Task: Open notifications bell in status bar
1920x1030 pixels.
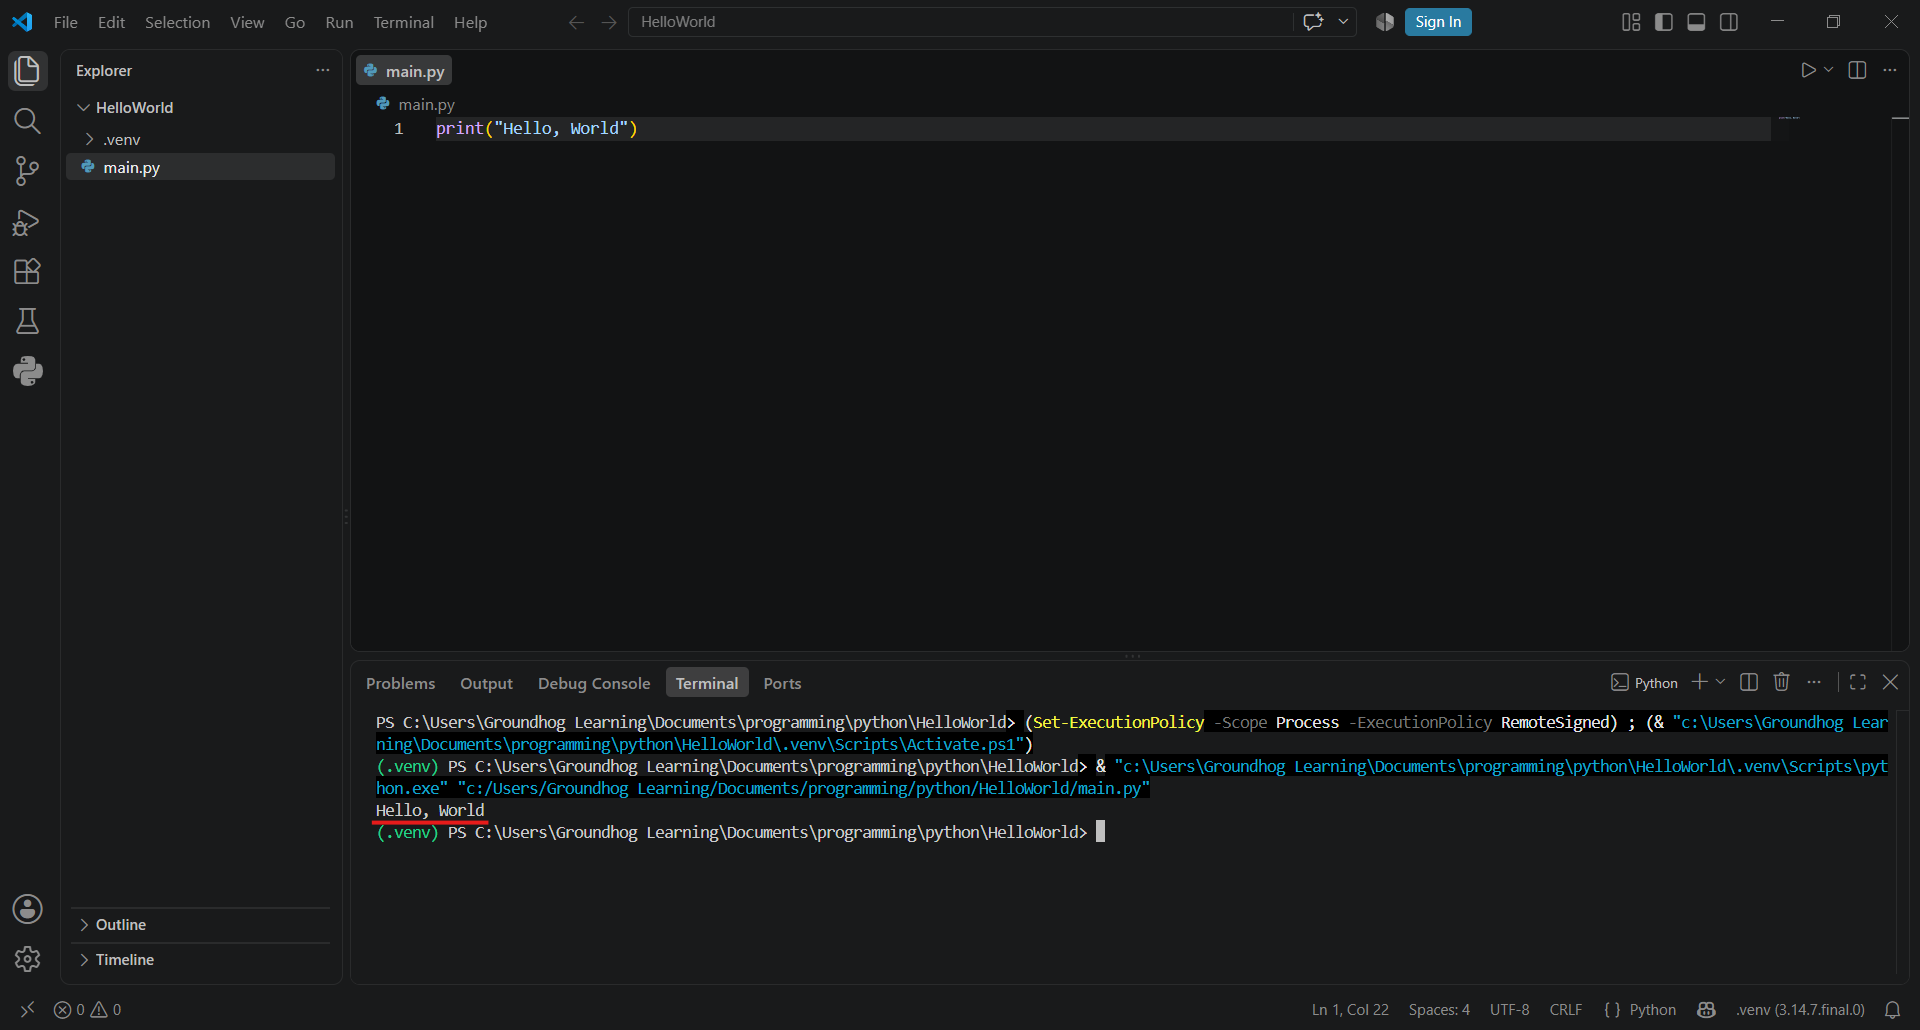Action: pos(1893,1010)
